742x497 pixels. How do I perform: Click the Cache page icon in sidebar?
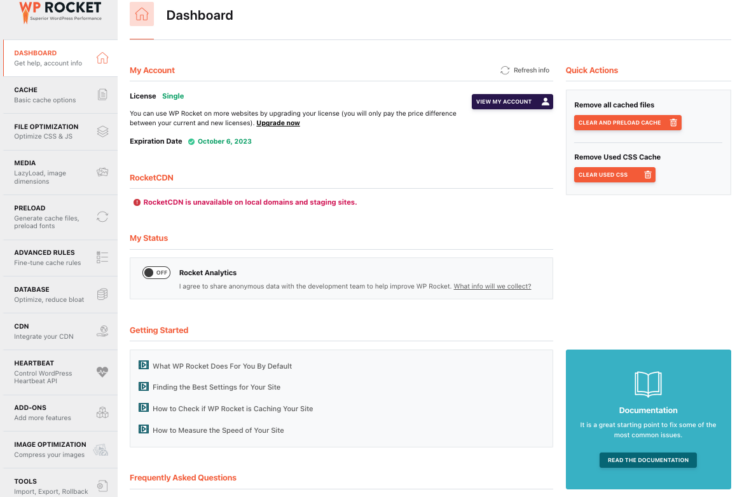[102, 95]
